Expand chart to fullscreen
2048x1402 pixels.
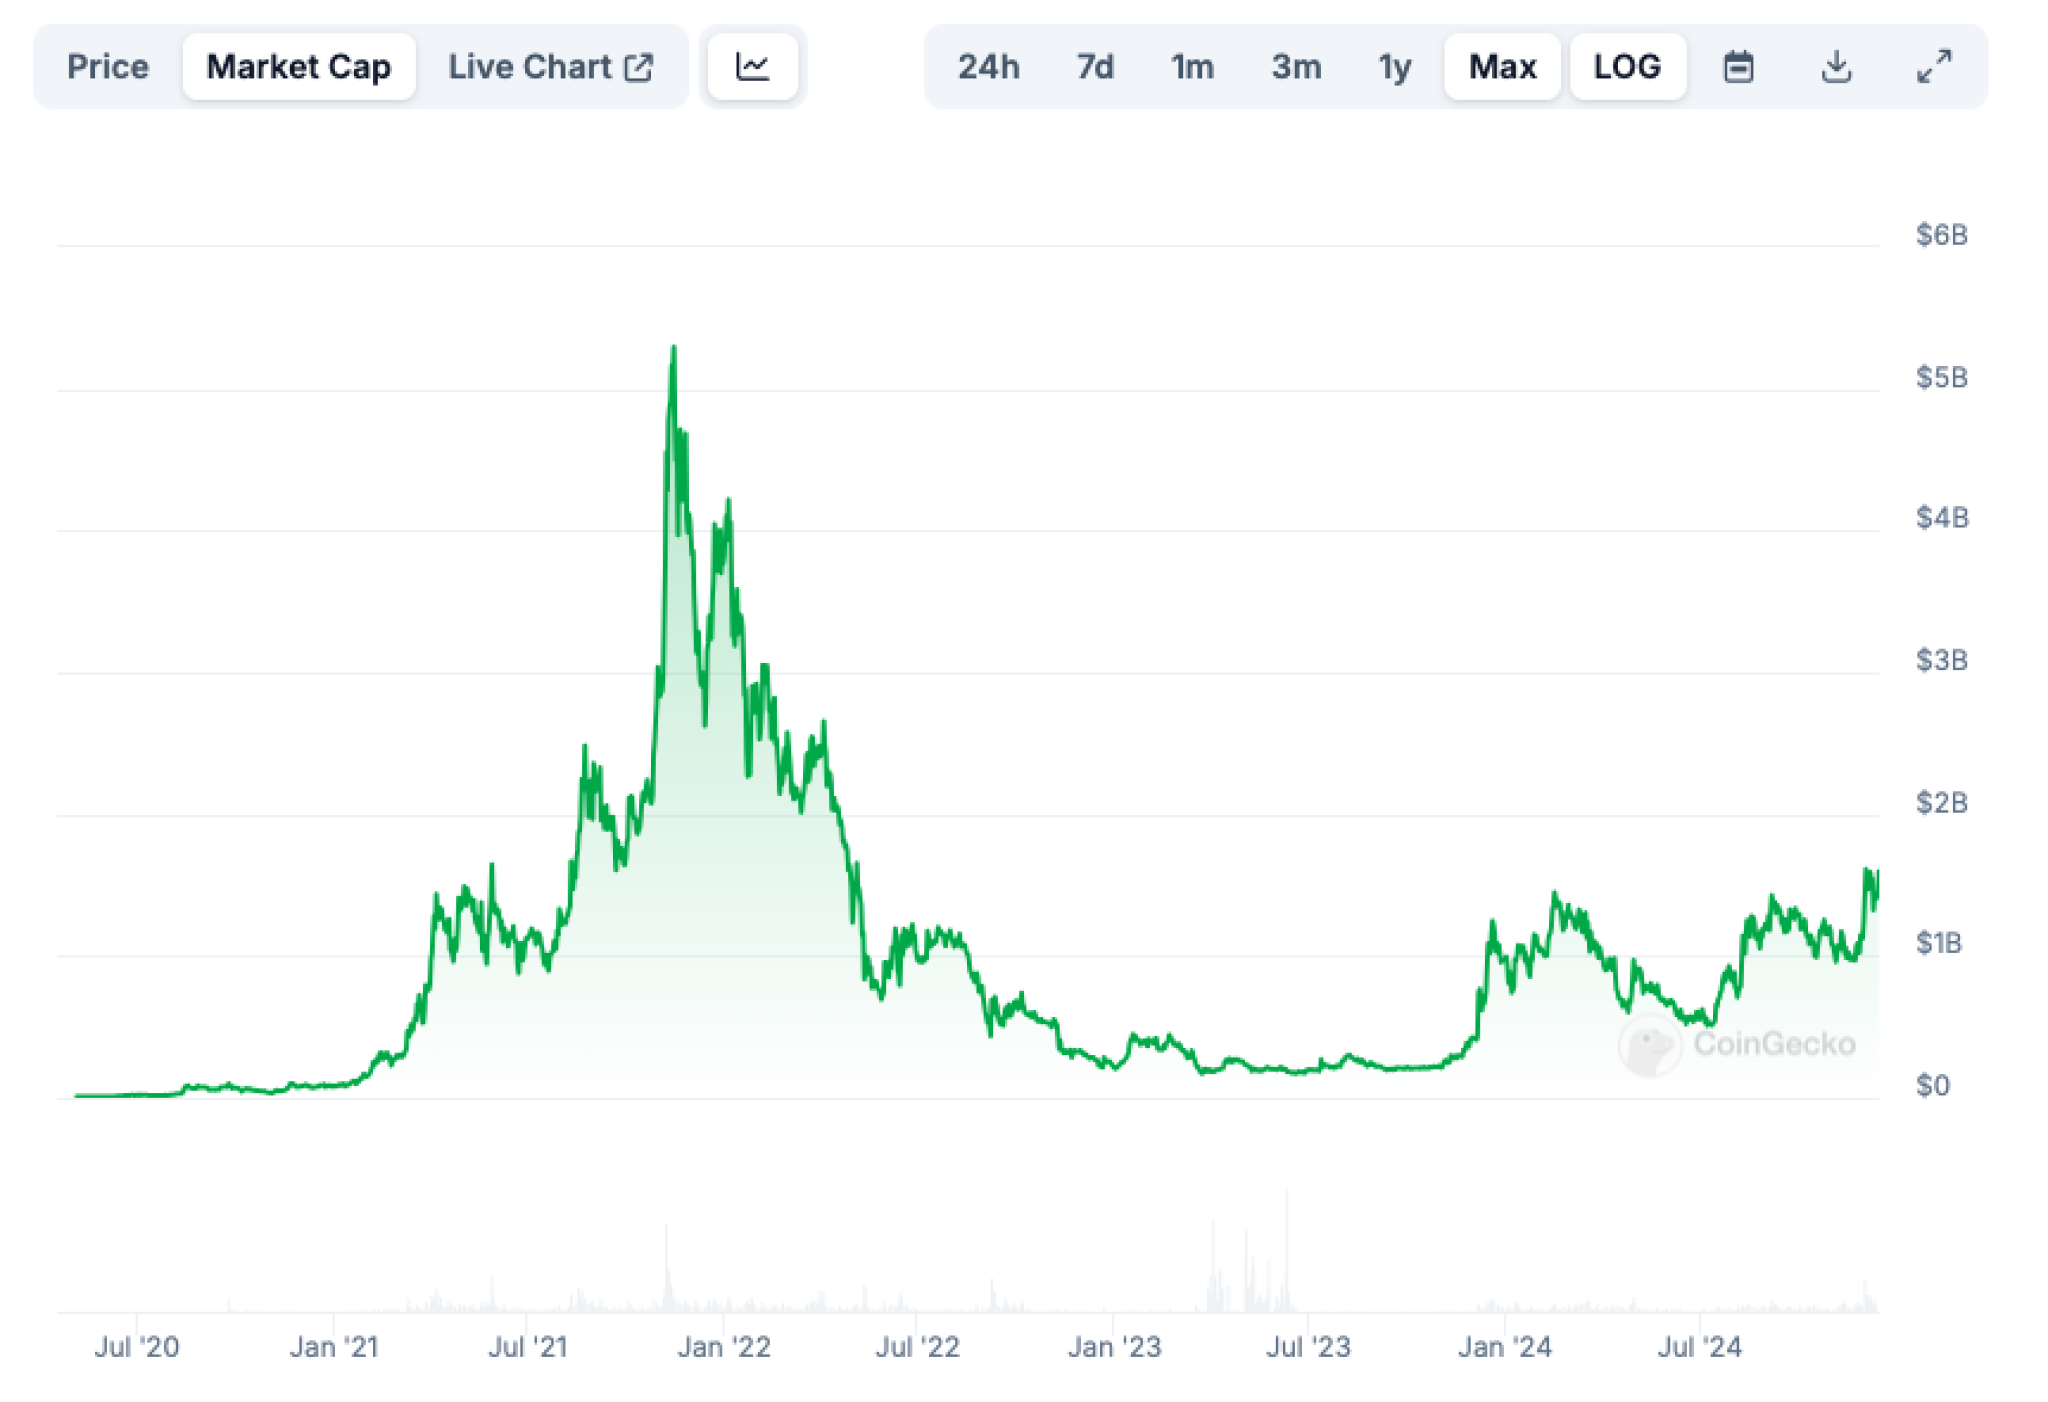coord(1934,67)
